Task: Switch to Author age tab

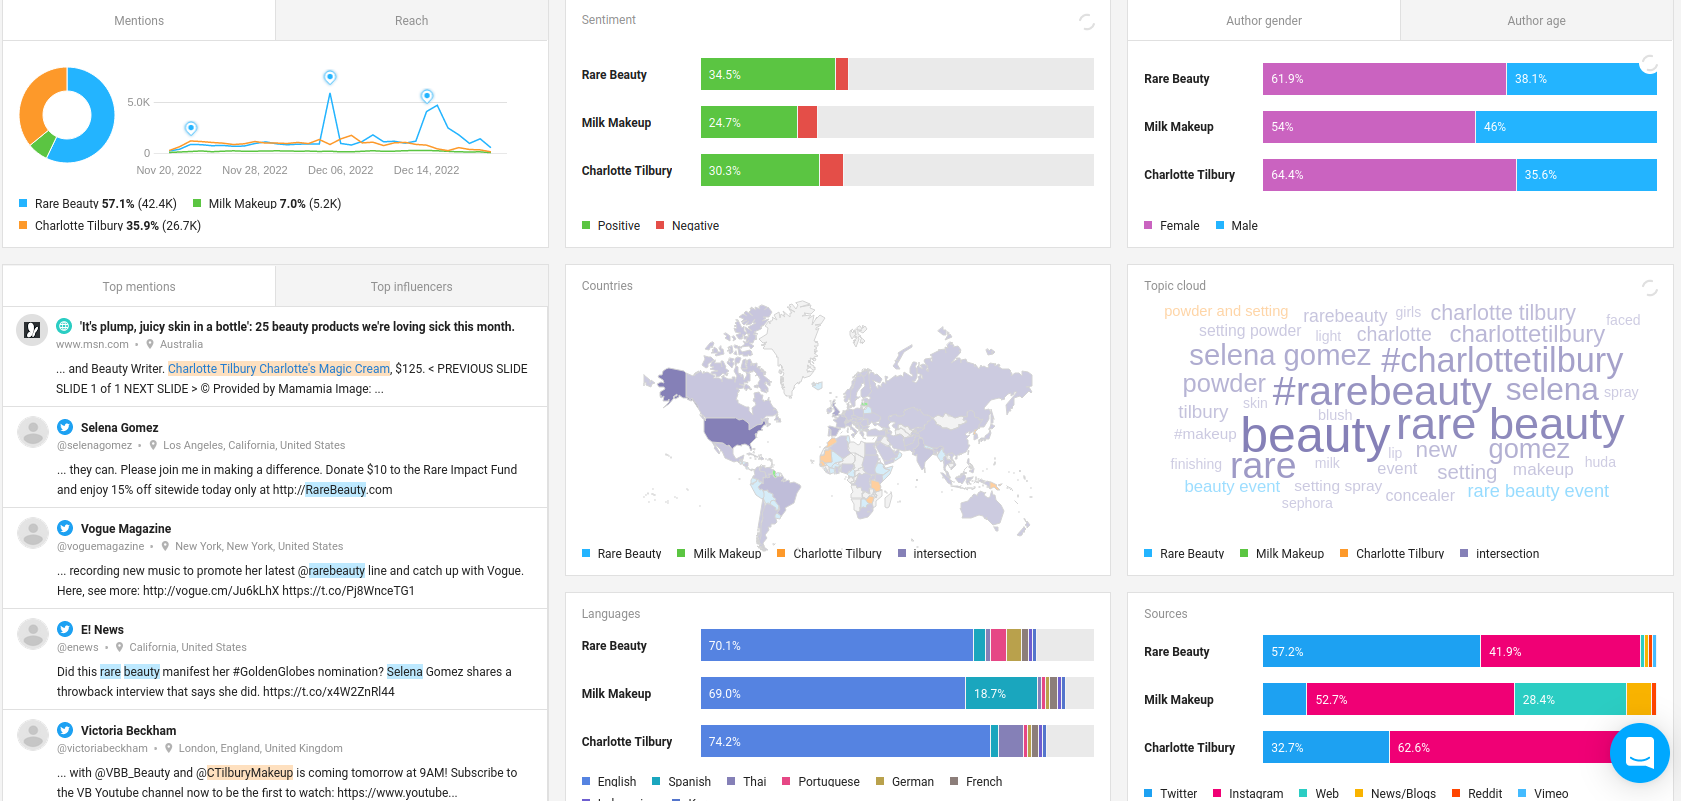Action: [1536, 21]
